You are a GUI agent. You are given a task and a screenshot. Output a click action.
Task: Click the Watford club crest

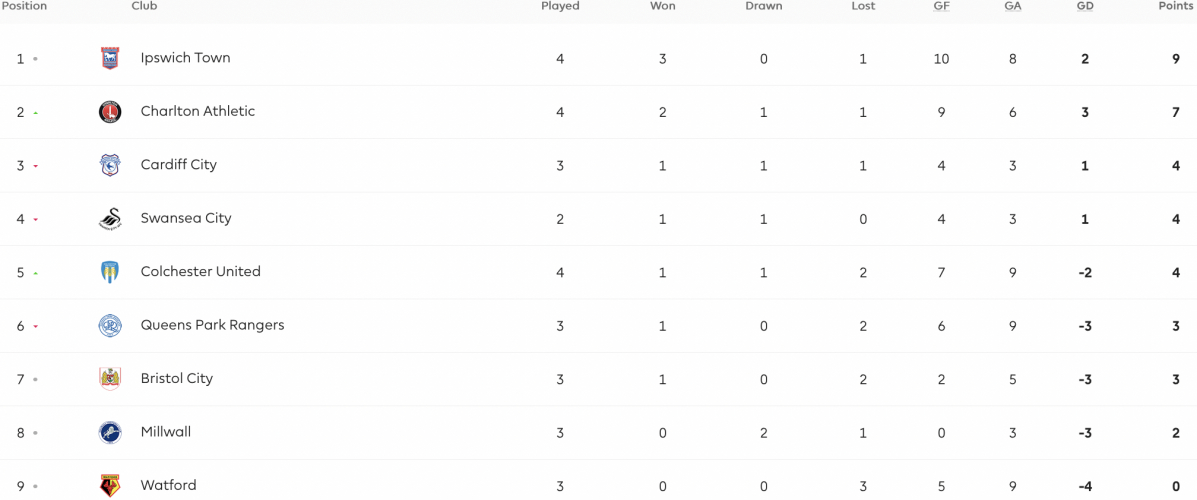(x=110, y=486)
